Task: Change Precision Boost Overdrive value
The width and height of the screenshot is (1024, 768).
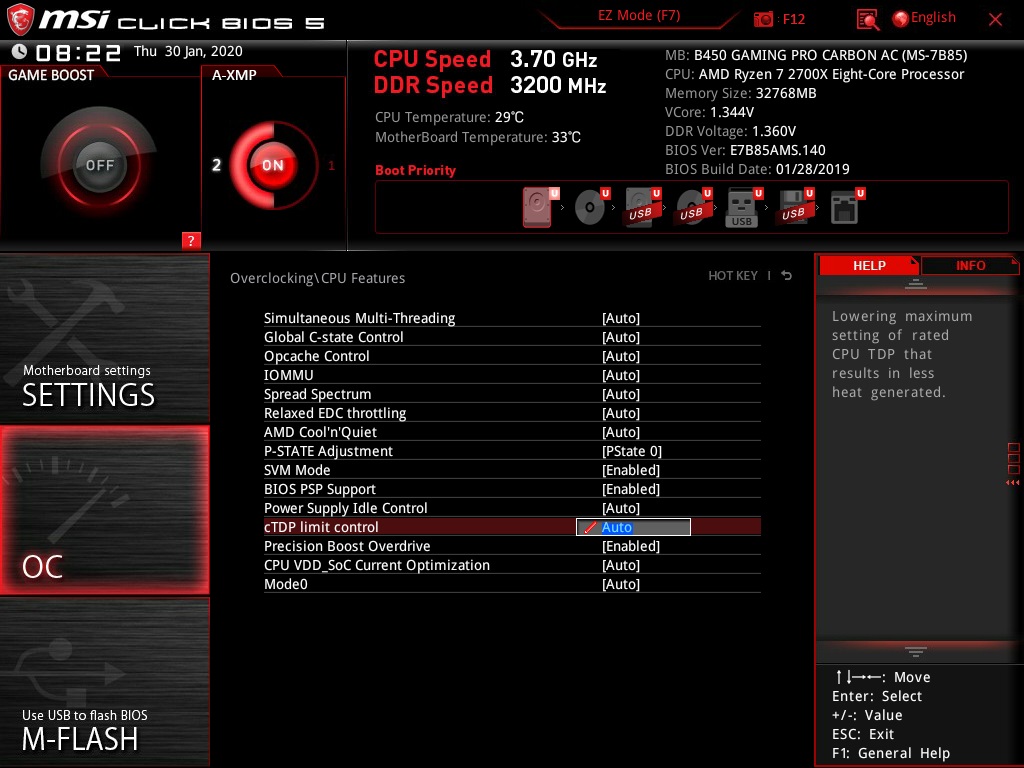Action: tap(630, 546)
